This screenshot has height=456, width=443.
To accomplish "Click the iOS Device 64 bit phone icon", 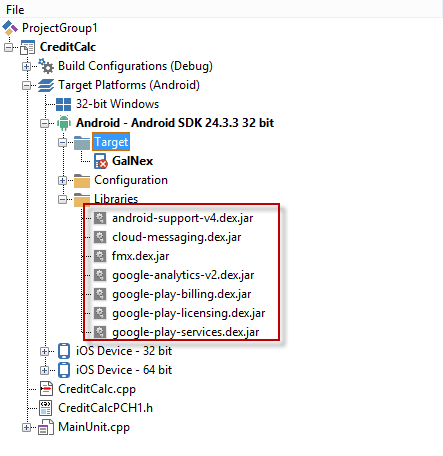I will pos(64,370).
